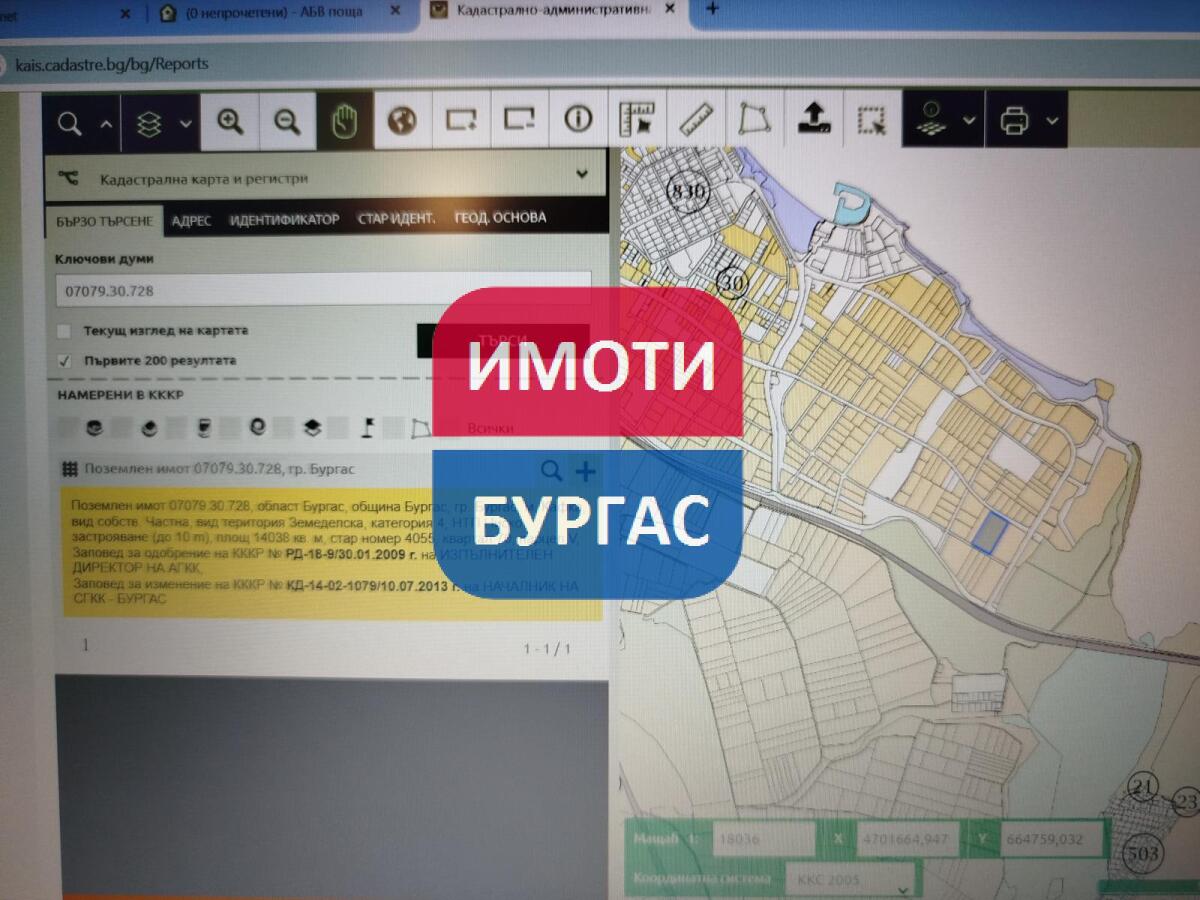Expand the map grid tool dropdown
1200x900 pixels.
click(x=969, y=120)
